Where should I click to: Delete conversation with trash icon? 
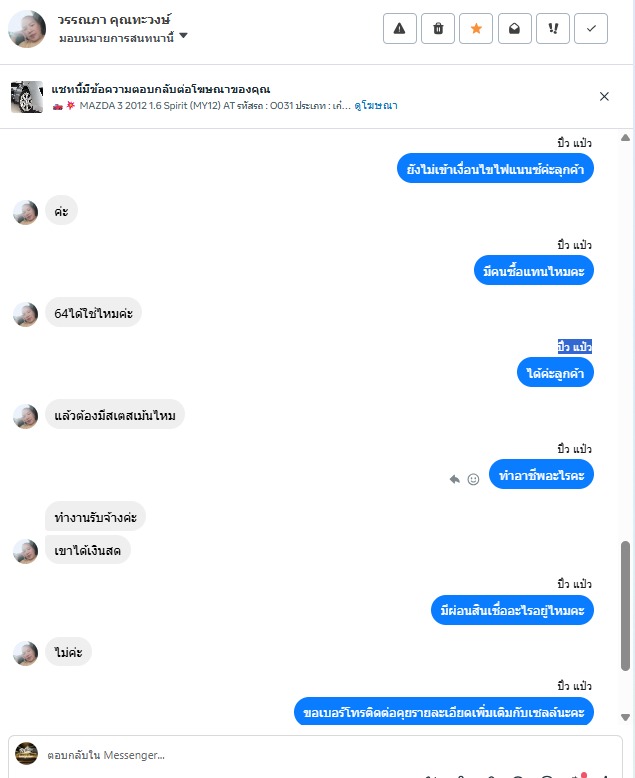pyautogui.click(x=438, y=29)
